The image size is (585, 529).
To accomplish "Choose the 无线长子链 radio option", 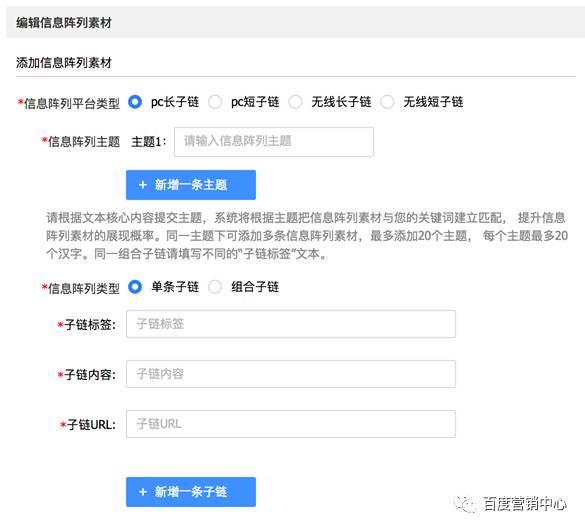I will (x=295, y=102).
